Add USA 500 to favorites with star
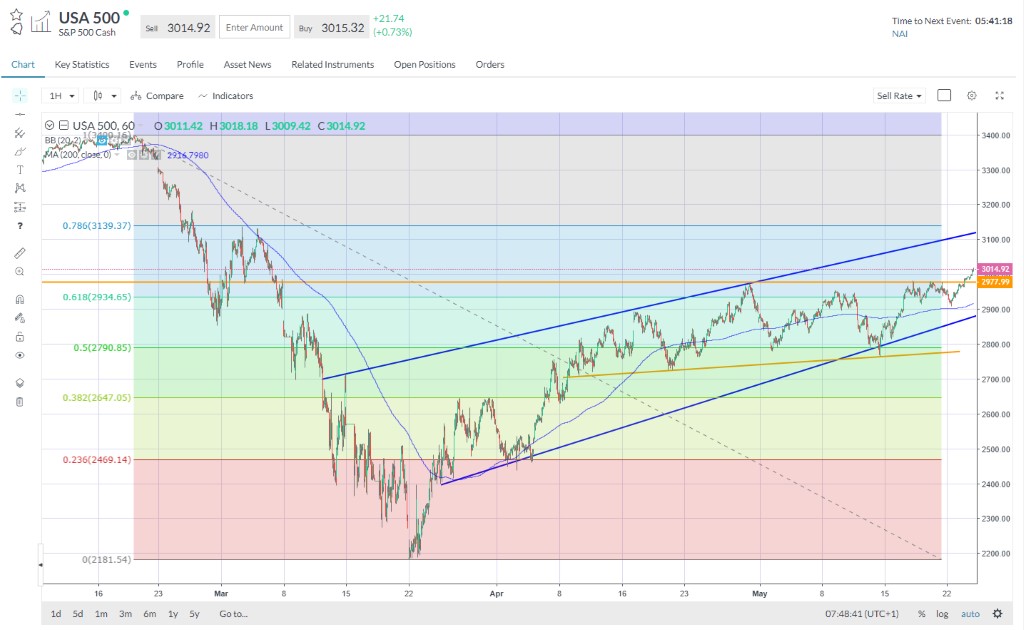Viewport: 1024px width, 630px height. tap(16, 17)
